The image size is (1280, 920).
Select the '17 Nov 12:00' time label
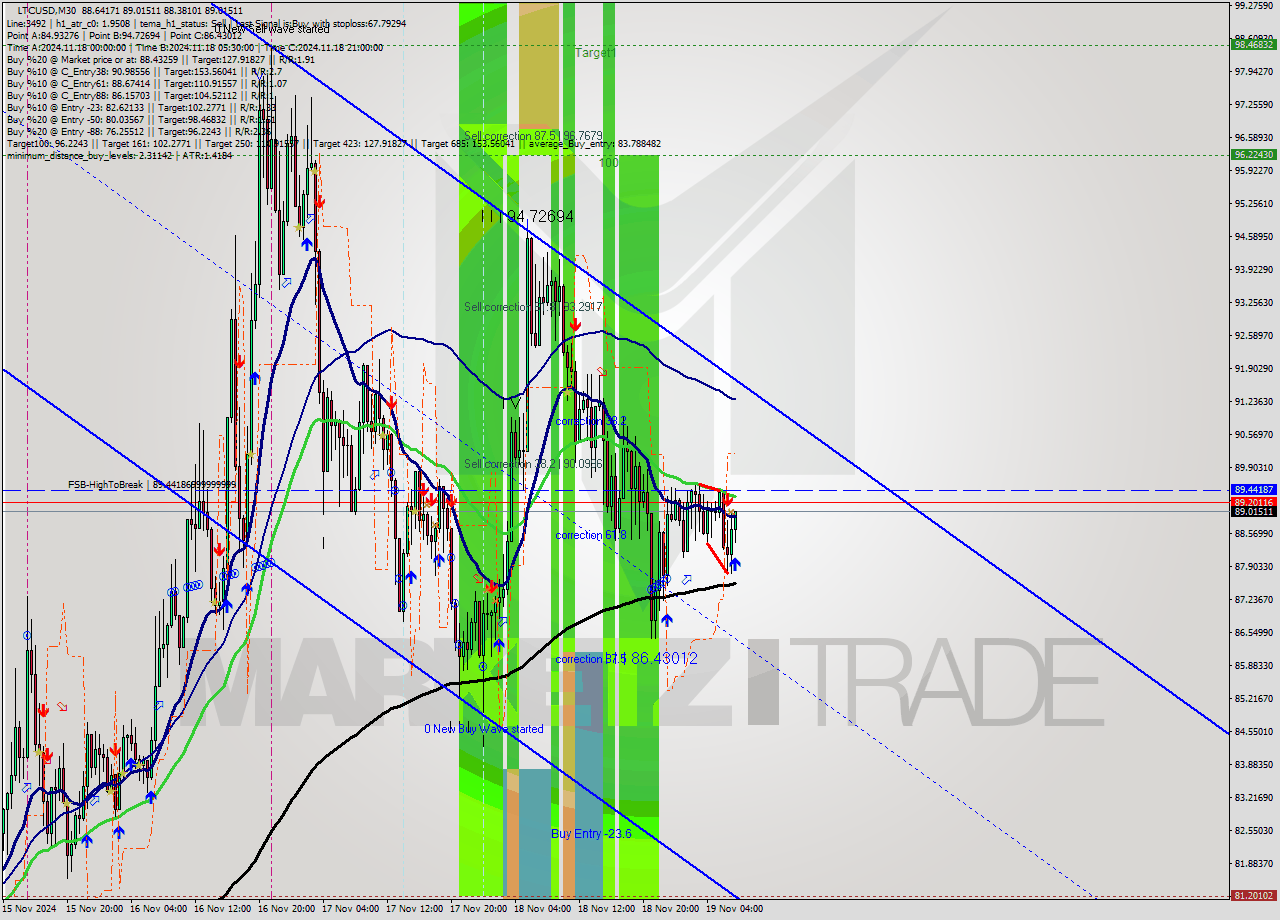[x=415, y=909]
